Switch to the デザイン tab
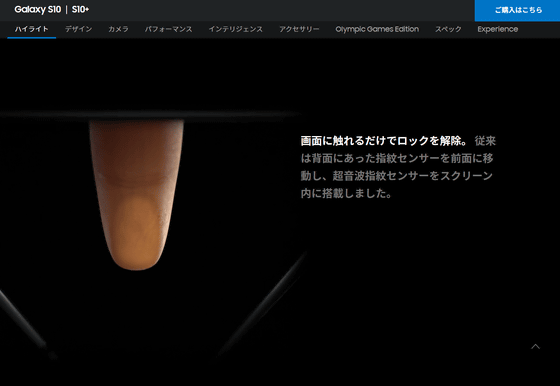 pyautogui.click(x=79, y=29)
